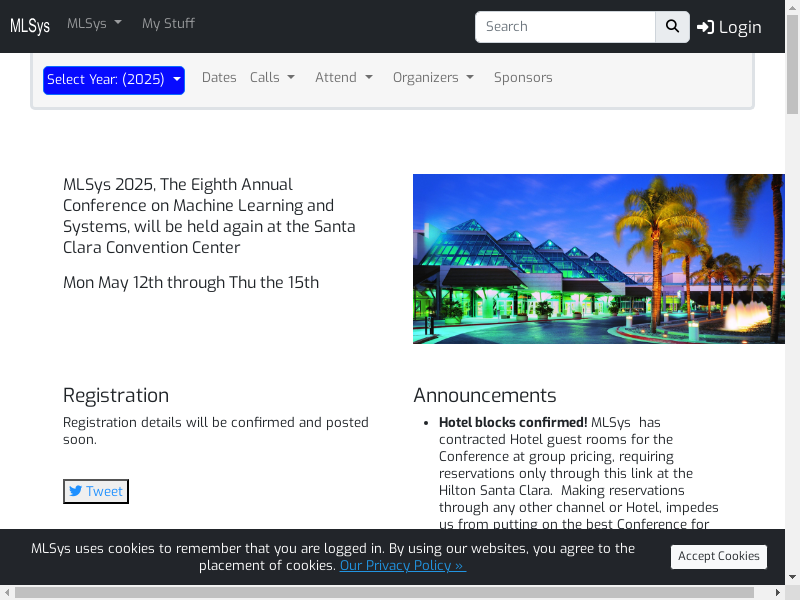
Task: Click into the Search input field
Action: pyautogui.click(x=565, y=27)
